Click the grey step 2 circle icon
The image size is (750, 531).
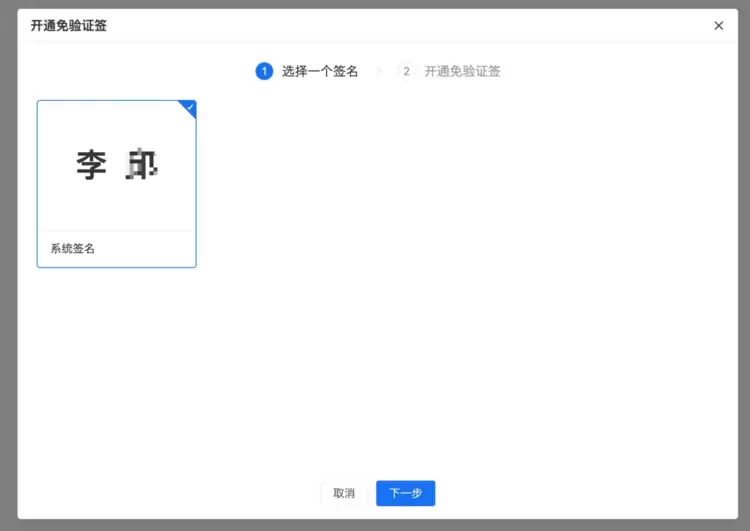406,71
